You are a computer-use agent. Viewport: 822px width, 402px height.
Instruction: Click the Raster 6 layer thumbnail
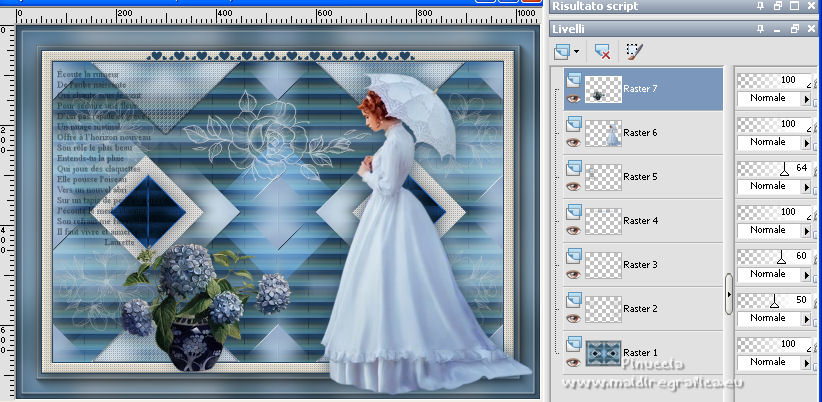pos(603,133)
